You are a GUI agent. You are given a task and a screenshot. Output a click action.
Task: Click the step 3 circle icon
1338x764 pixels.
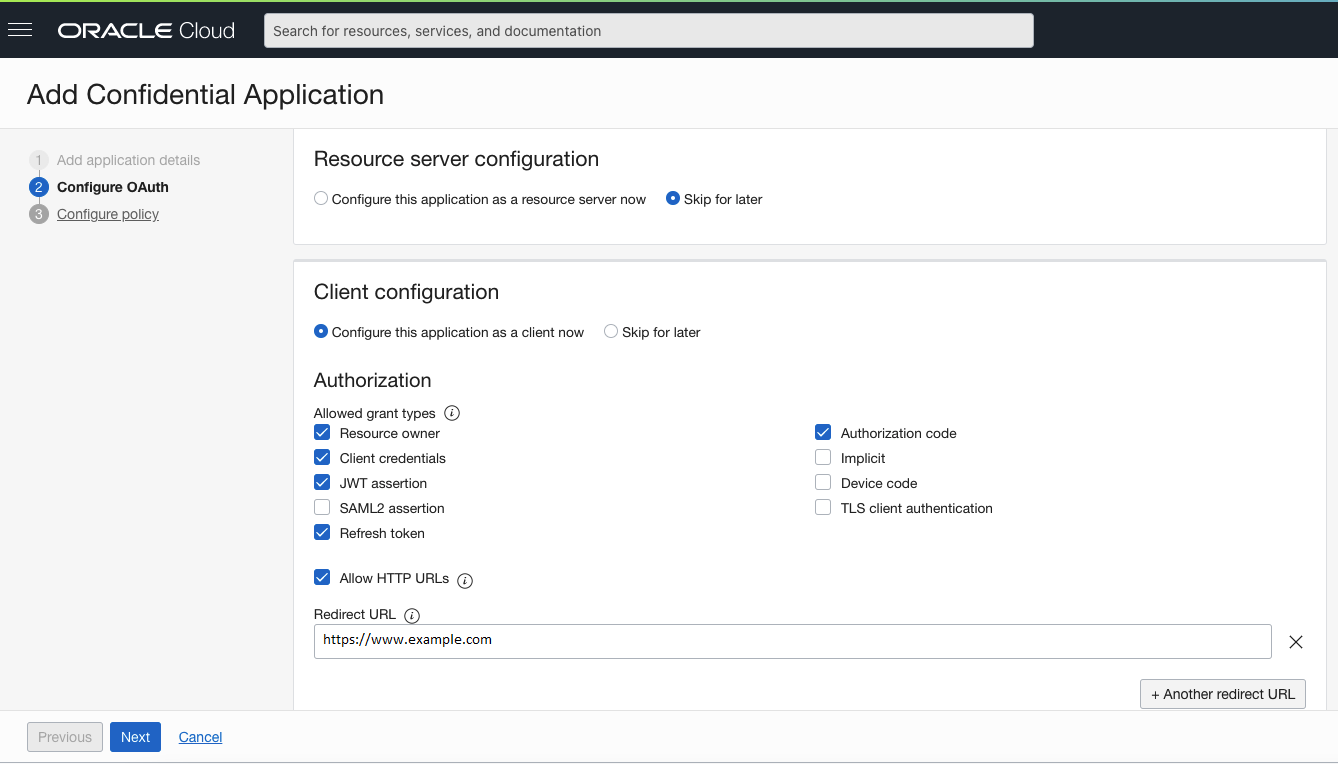[39, 214]
